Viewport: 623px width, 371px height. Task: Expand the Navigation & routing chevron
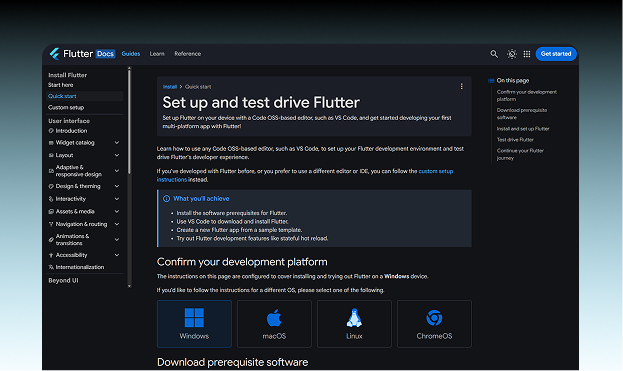coord(117,224)
